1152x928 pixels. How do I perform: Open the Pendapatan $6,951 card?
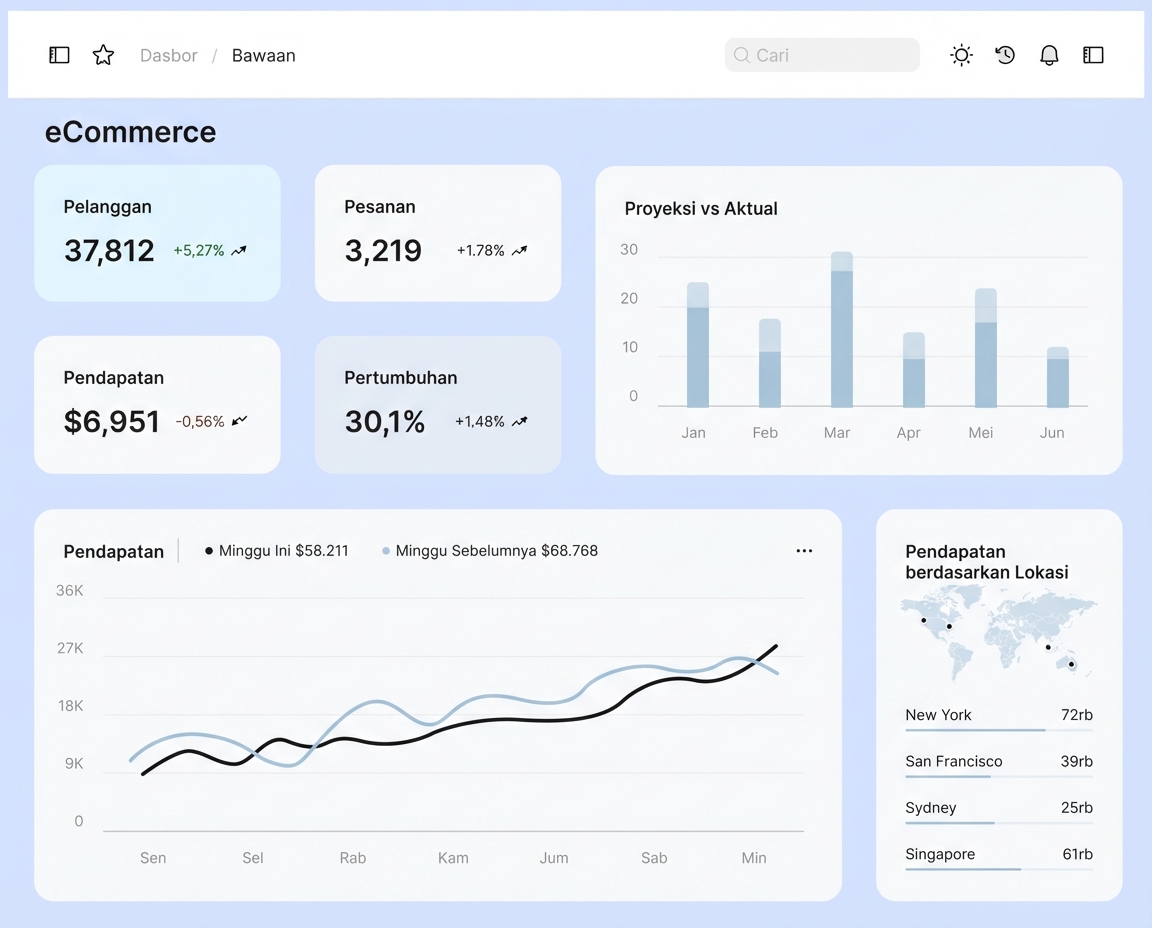tap(157, 405)
